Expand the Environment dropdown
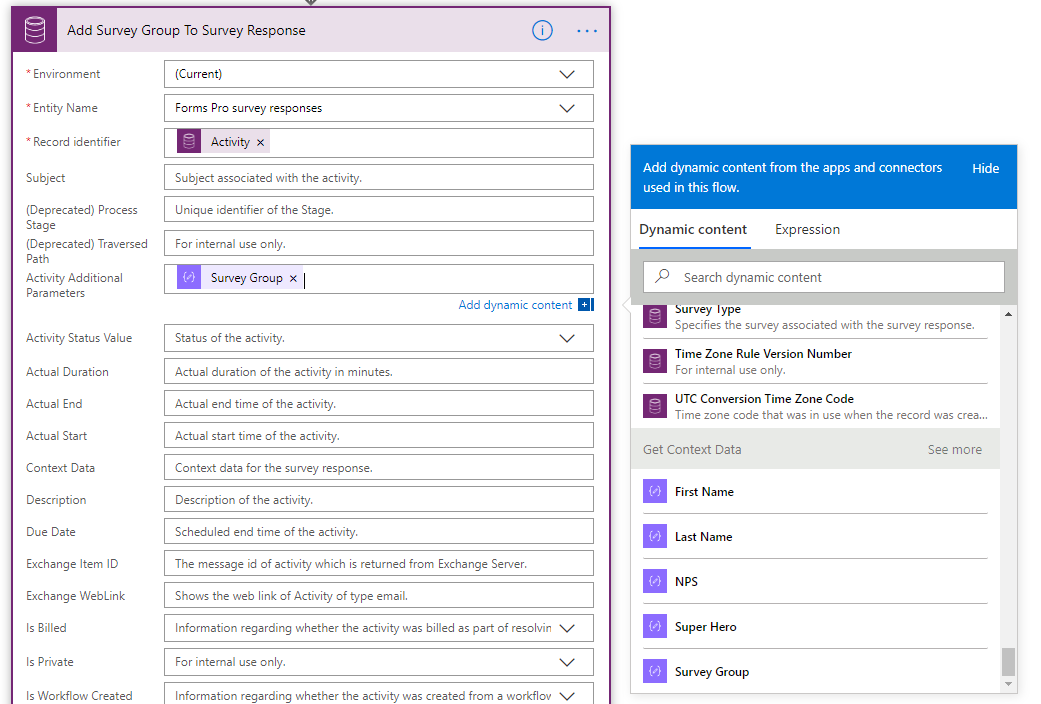Screen dimensions: 1041x704 [x=567, y=73]
